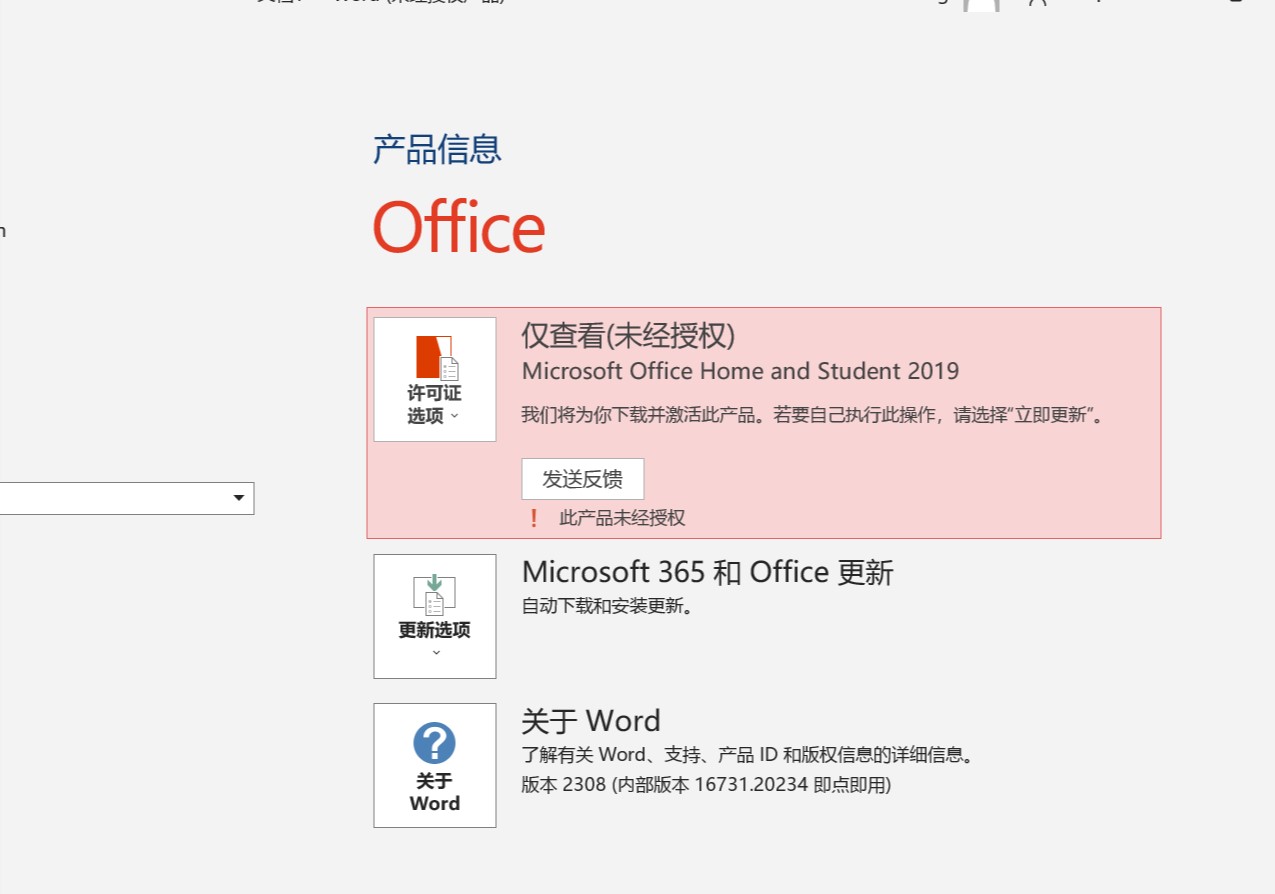Screen dimensions: 1275x894
Task: Expand the dropdown arrow in the left combo box
Action: pyautogui.click(x=239, y=498)
